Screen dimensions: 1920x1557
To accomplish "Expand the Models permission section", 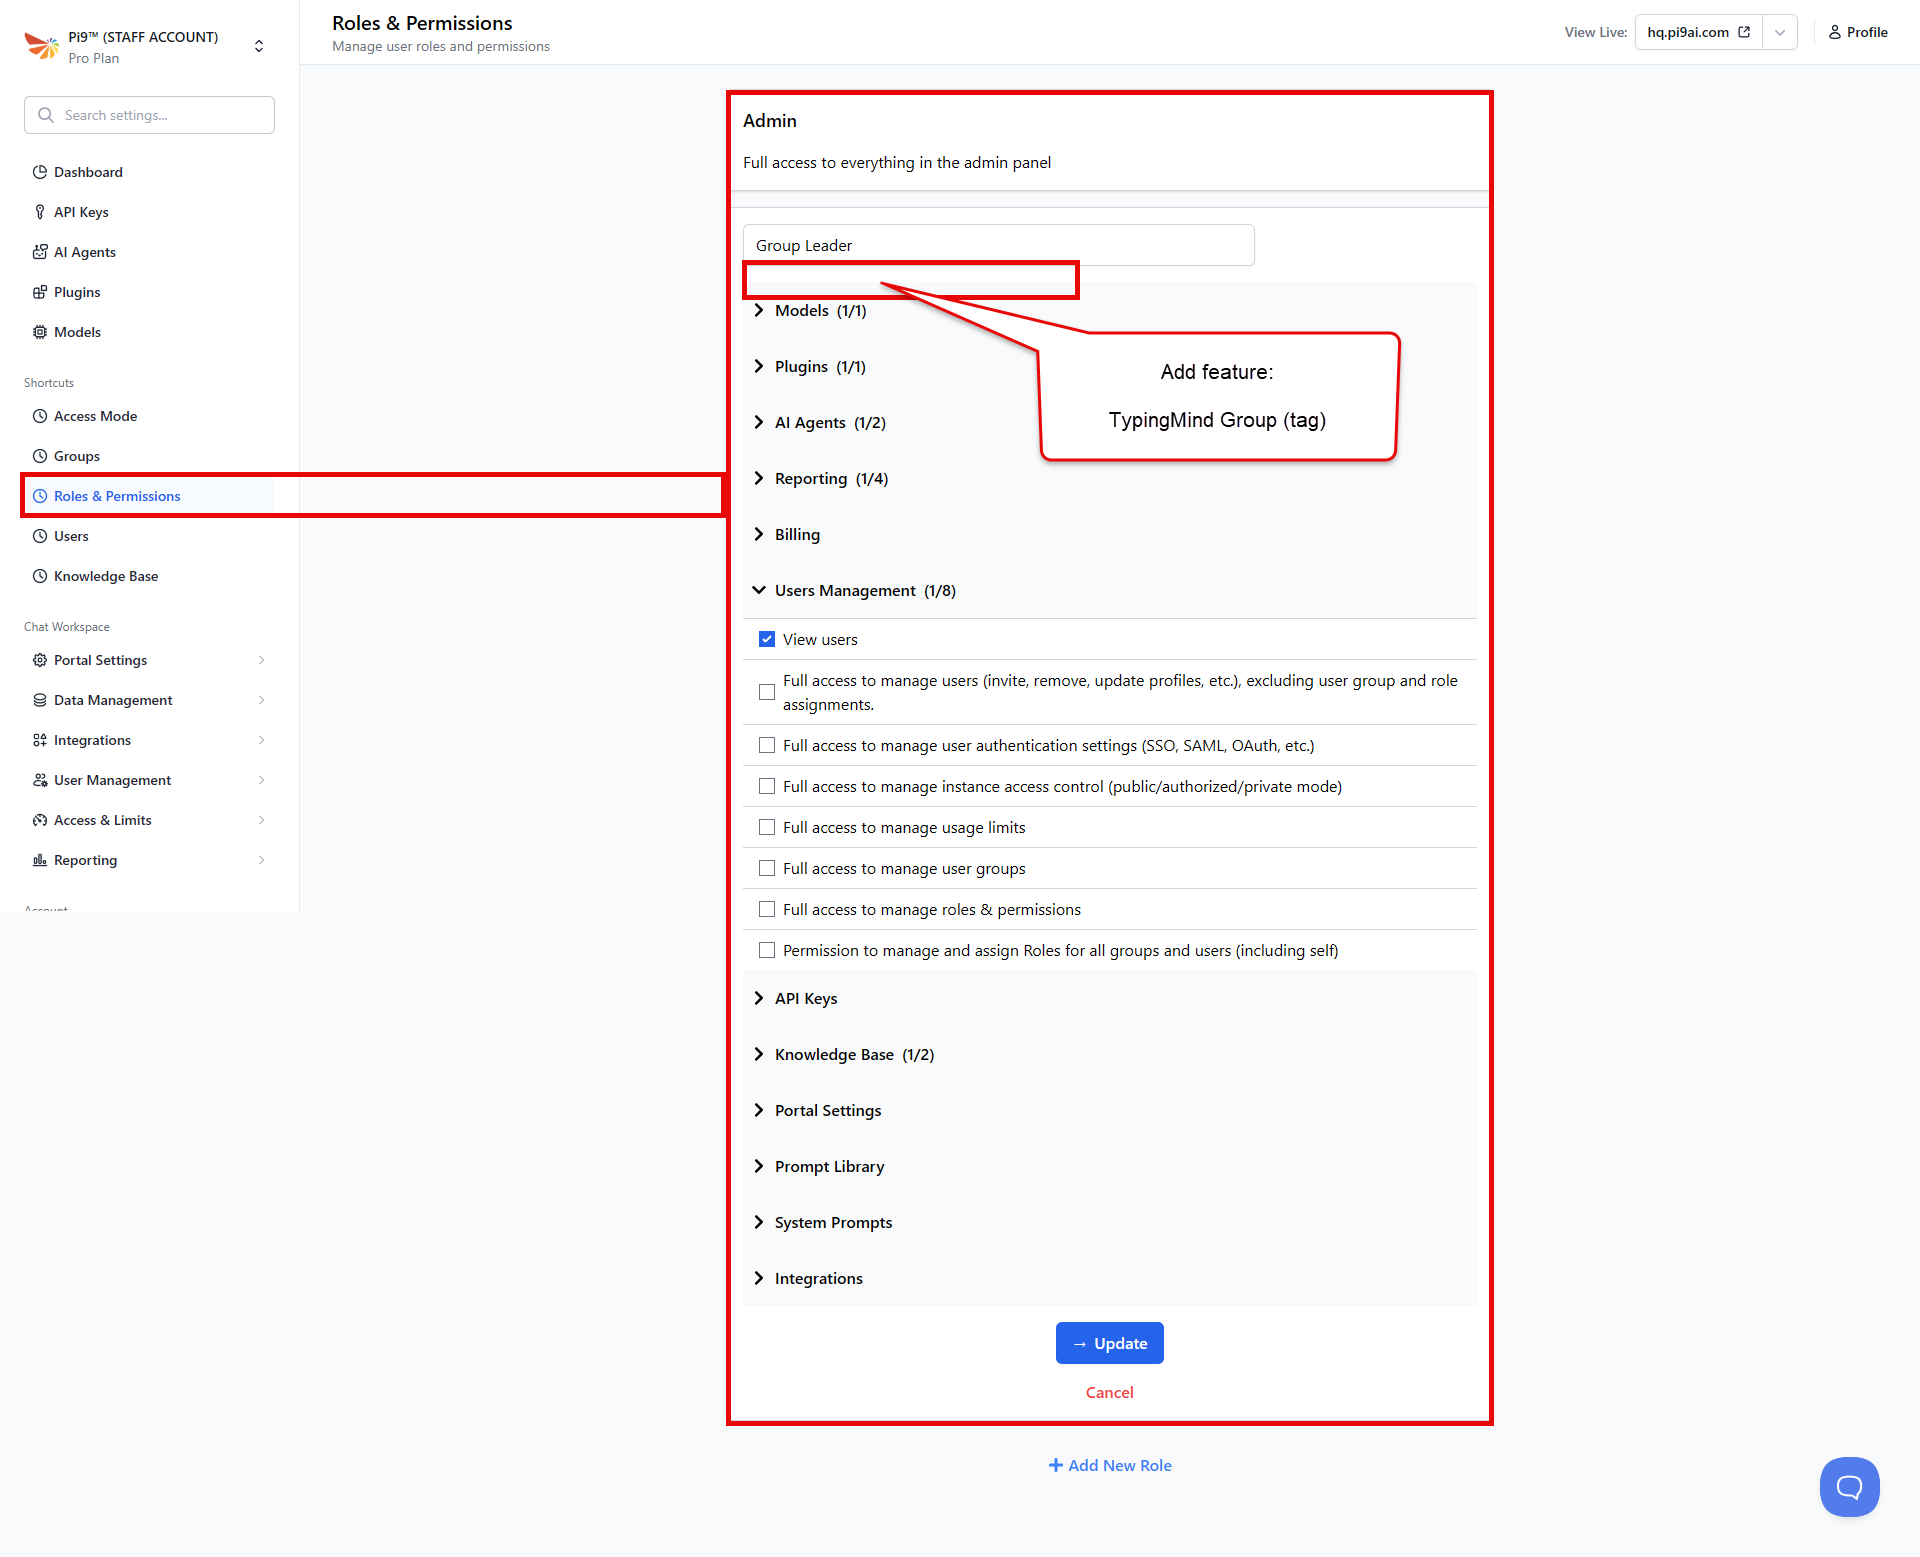I will 1109,311.
